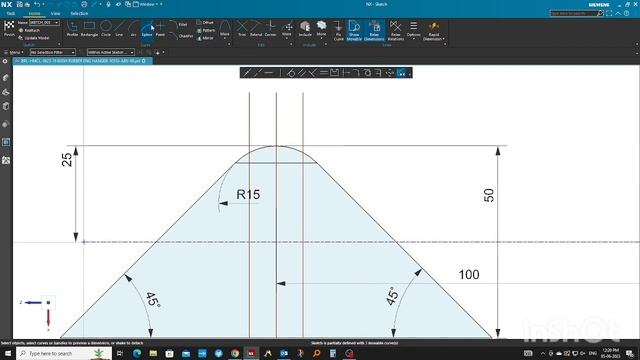The image size is (640, 360).
Task: Click the Offset curve tool
Action: [x=205, y=22]
